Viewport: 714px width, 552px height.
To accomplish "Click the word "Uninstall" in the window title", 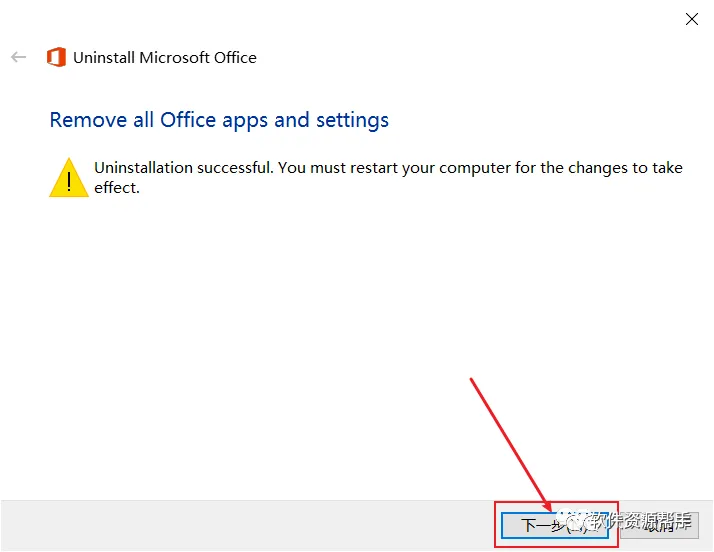I will pos(104,58).
